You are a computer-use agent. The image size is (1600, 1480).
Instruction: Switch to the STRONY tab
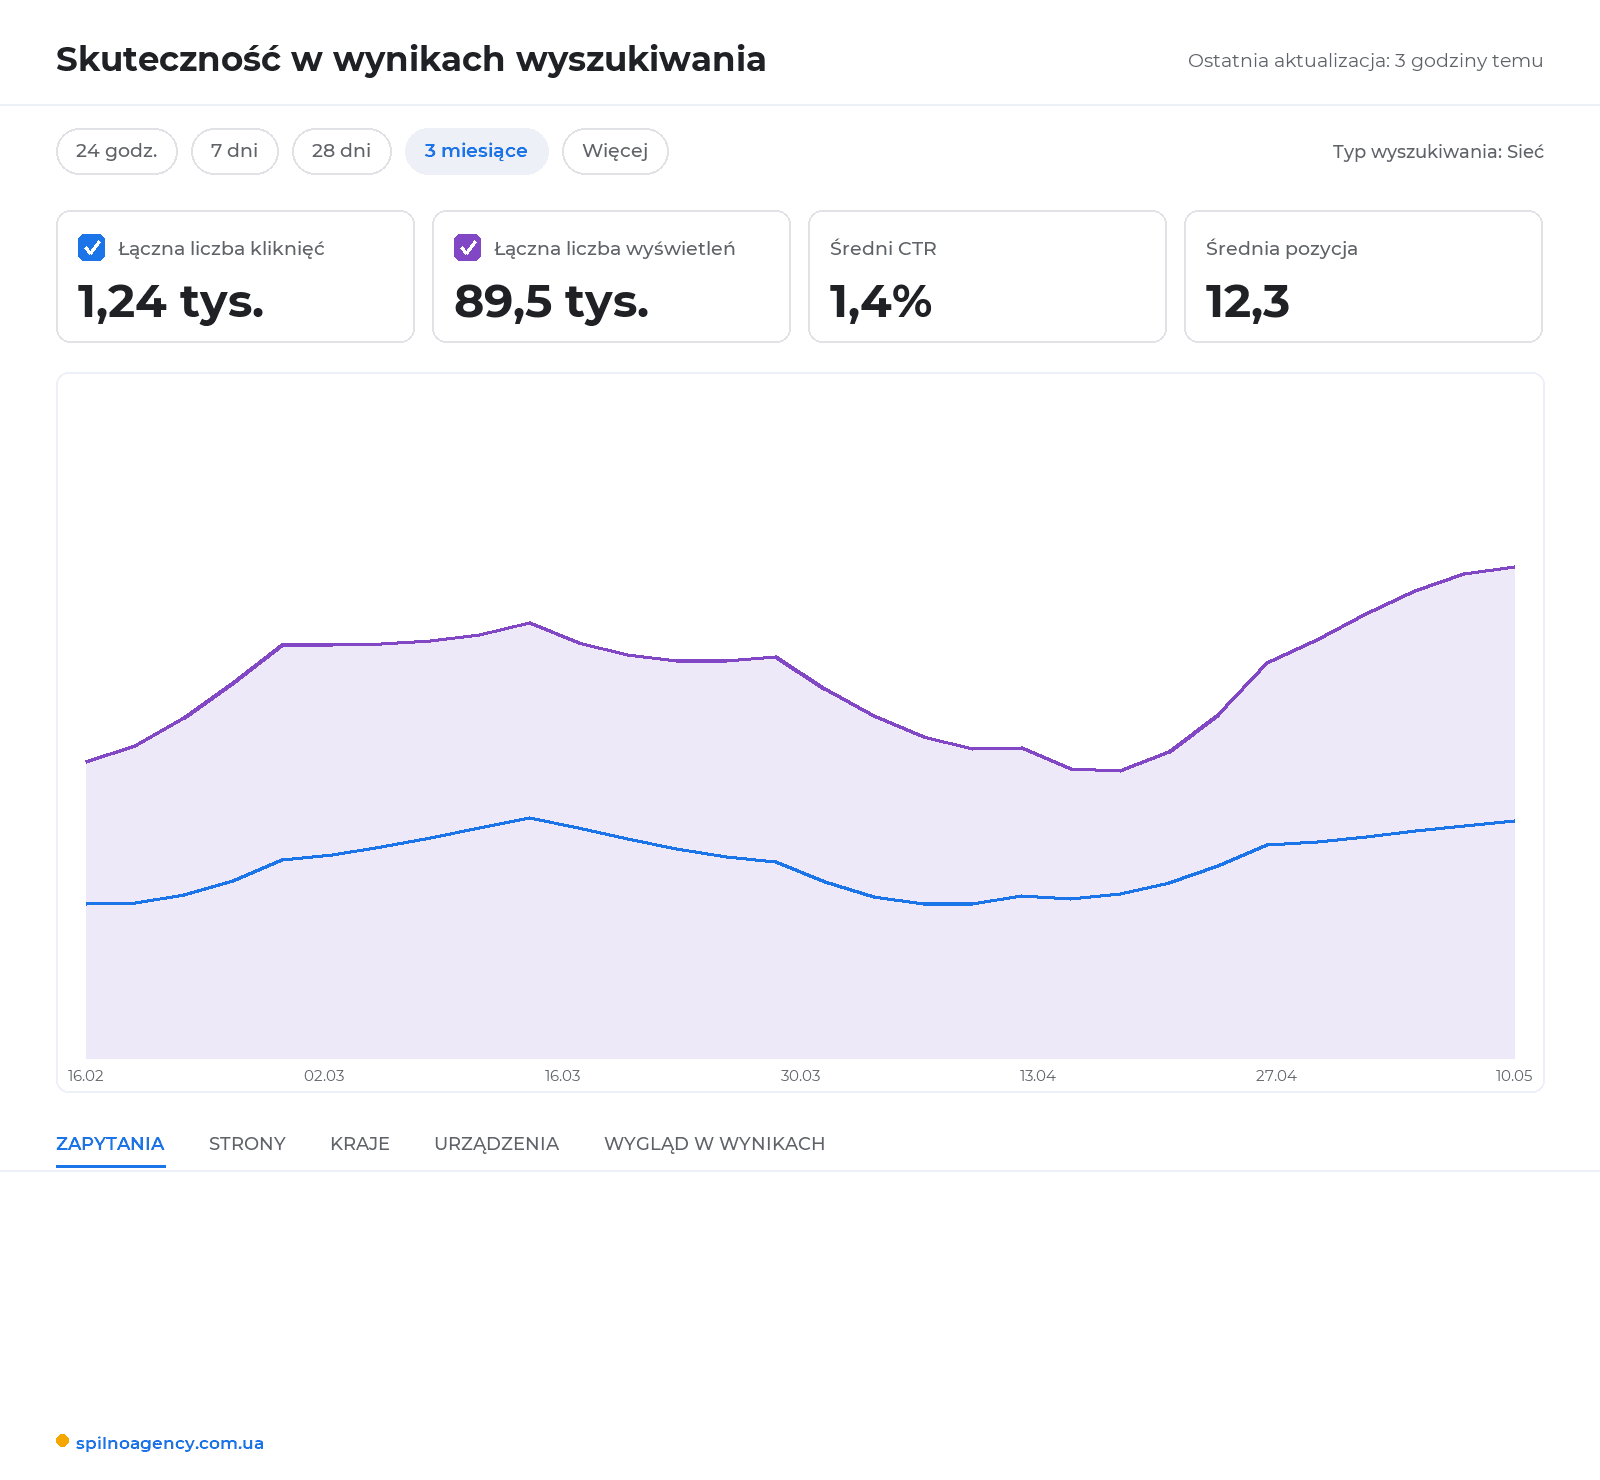(x=247, y=1143)
